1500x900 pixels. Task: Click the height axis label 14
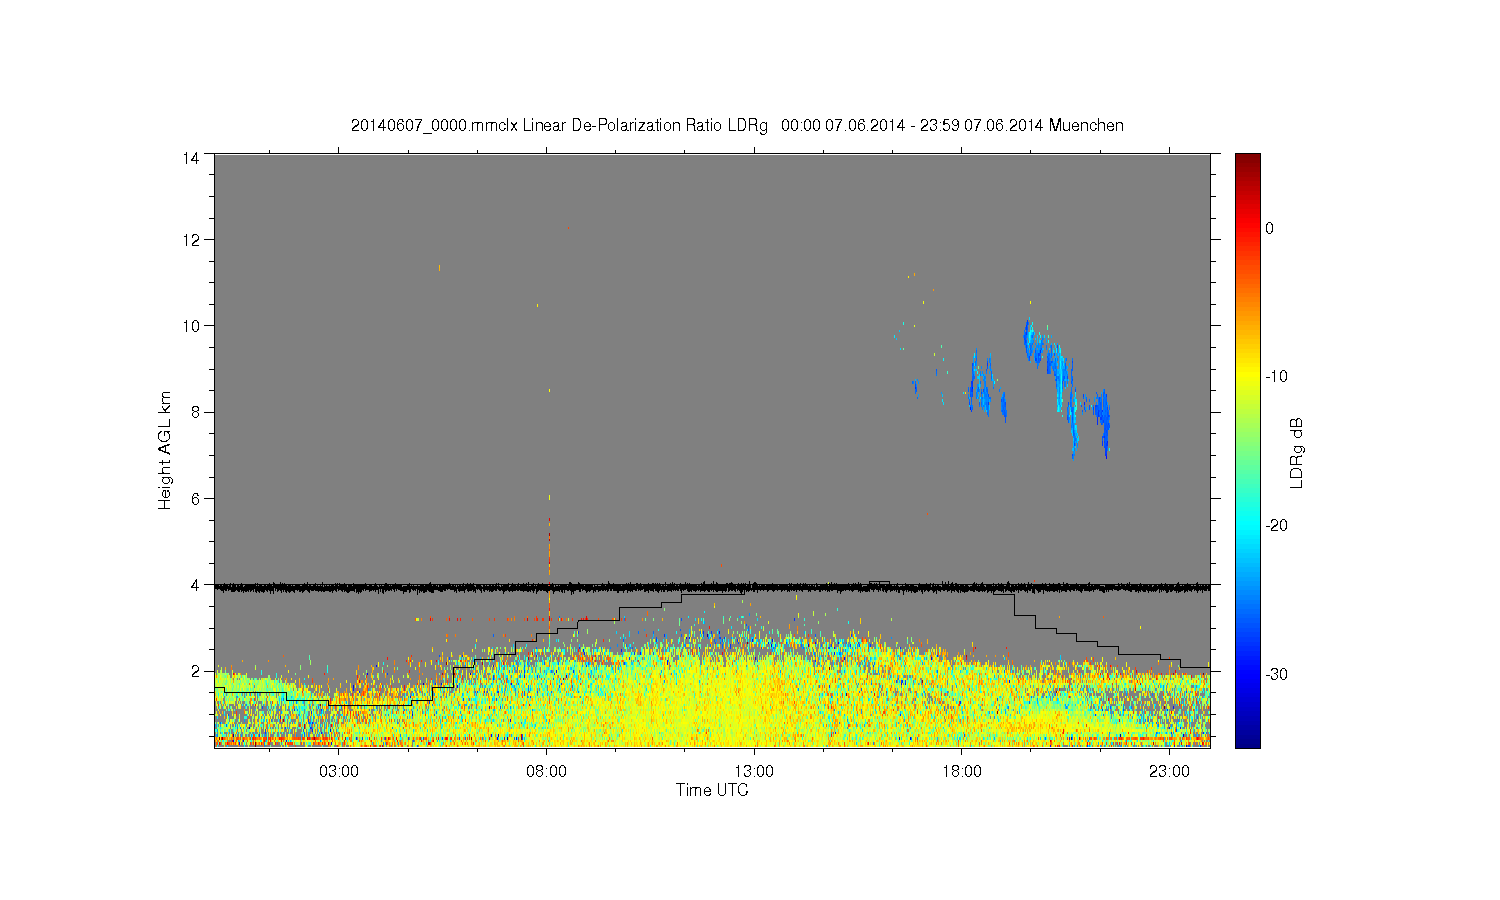pos(191,158)
